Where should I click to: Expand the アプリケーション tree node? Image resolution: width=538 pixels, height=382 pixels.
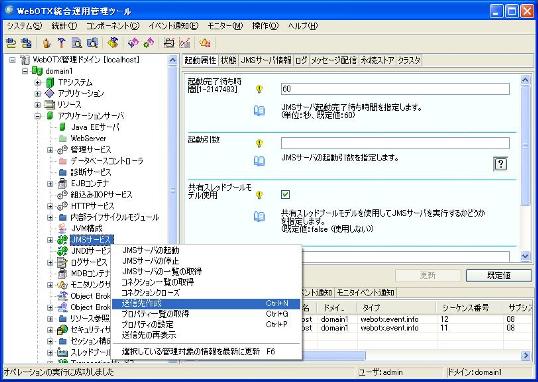pos(38,93)
